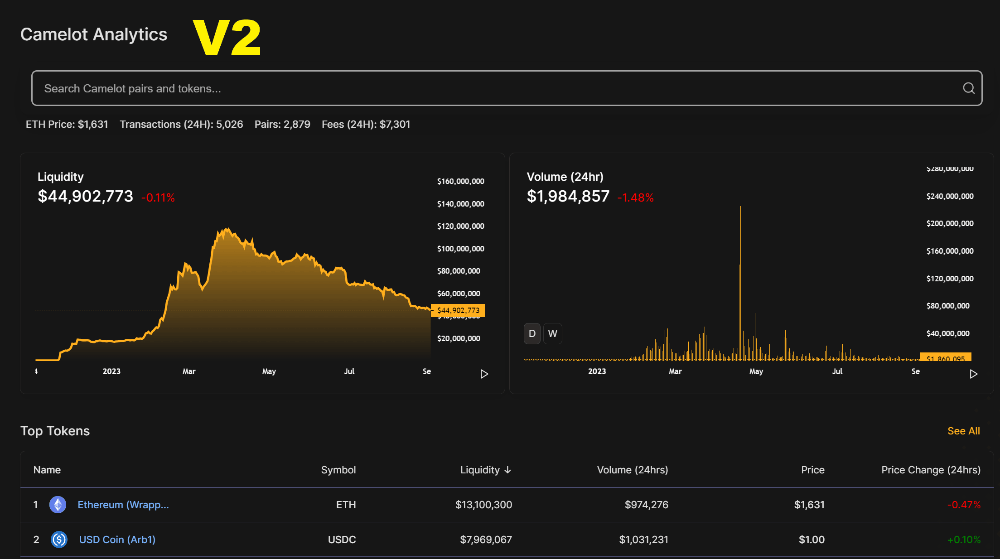Sort tokens by Price column header
1000x559 pixels.
[x=812, y=470]
